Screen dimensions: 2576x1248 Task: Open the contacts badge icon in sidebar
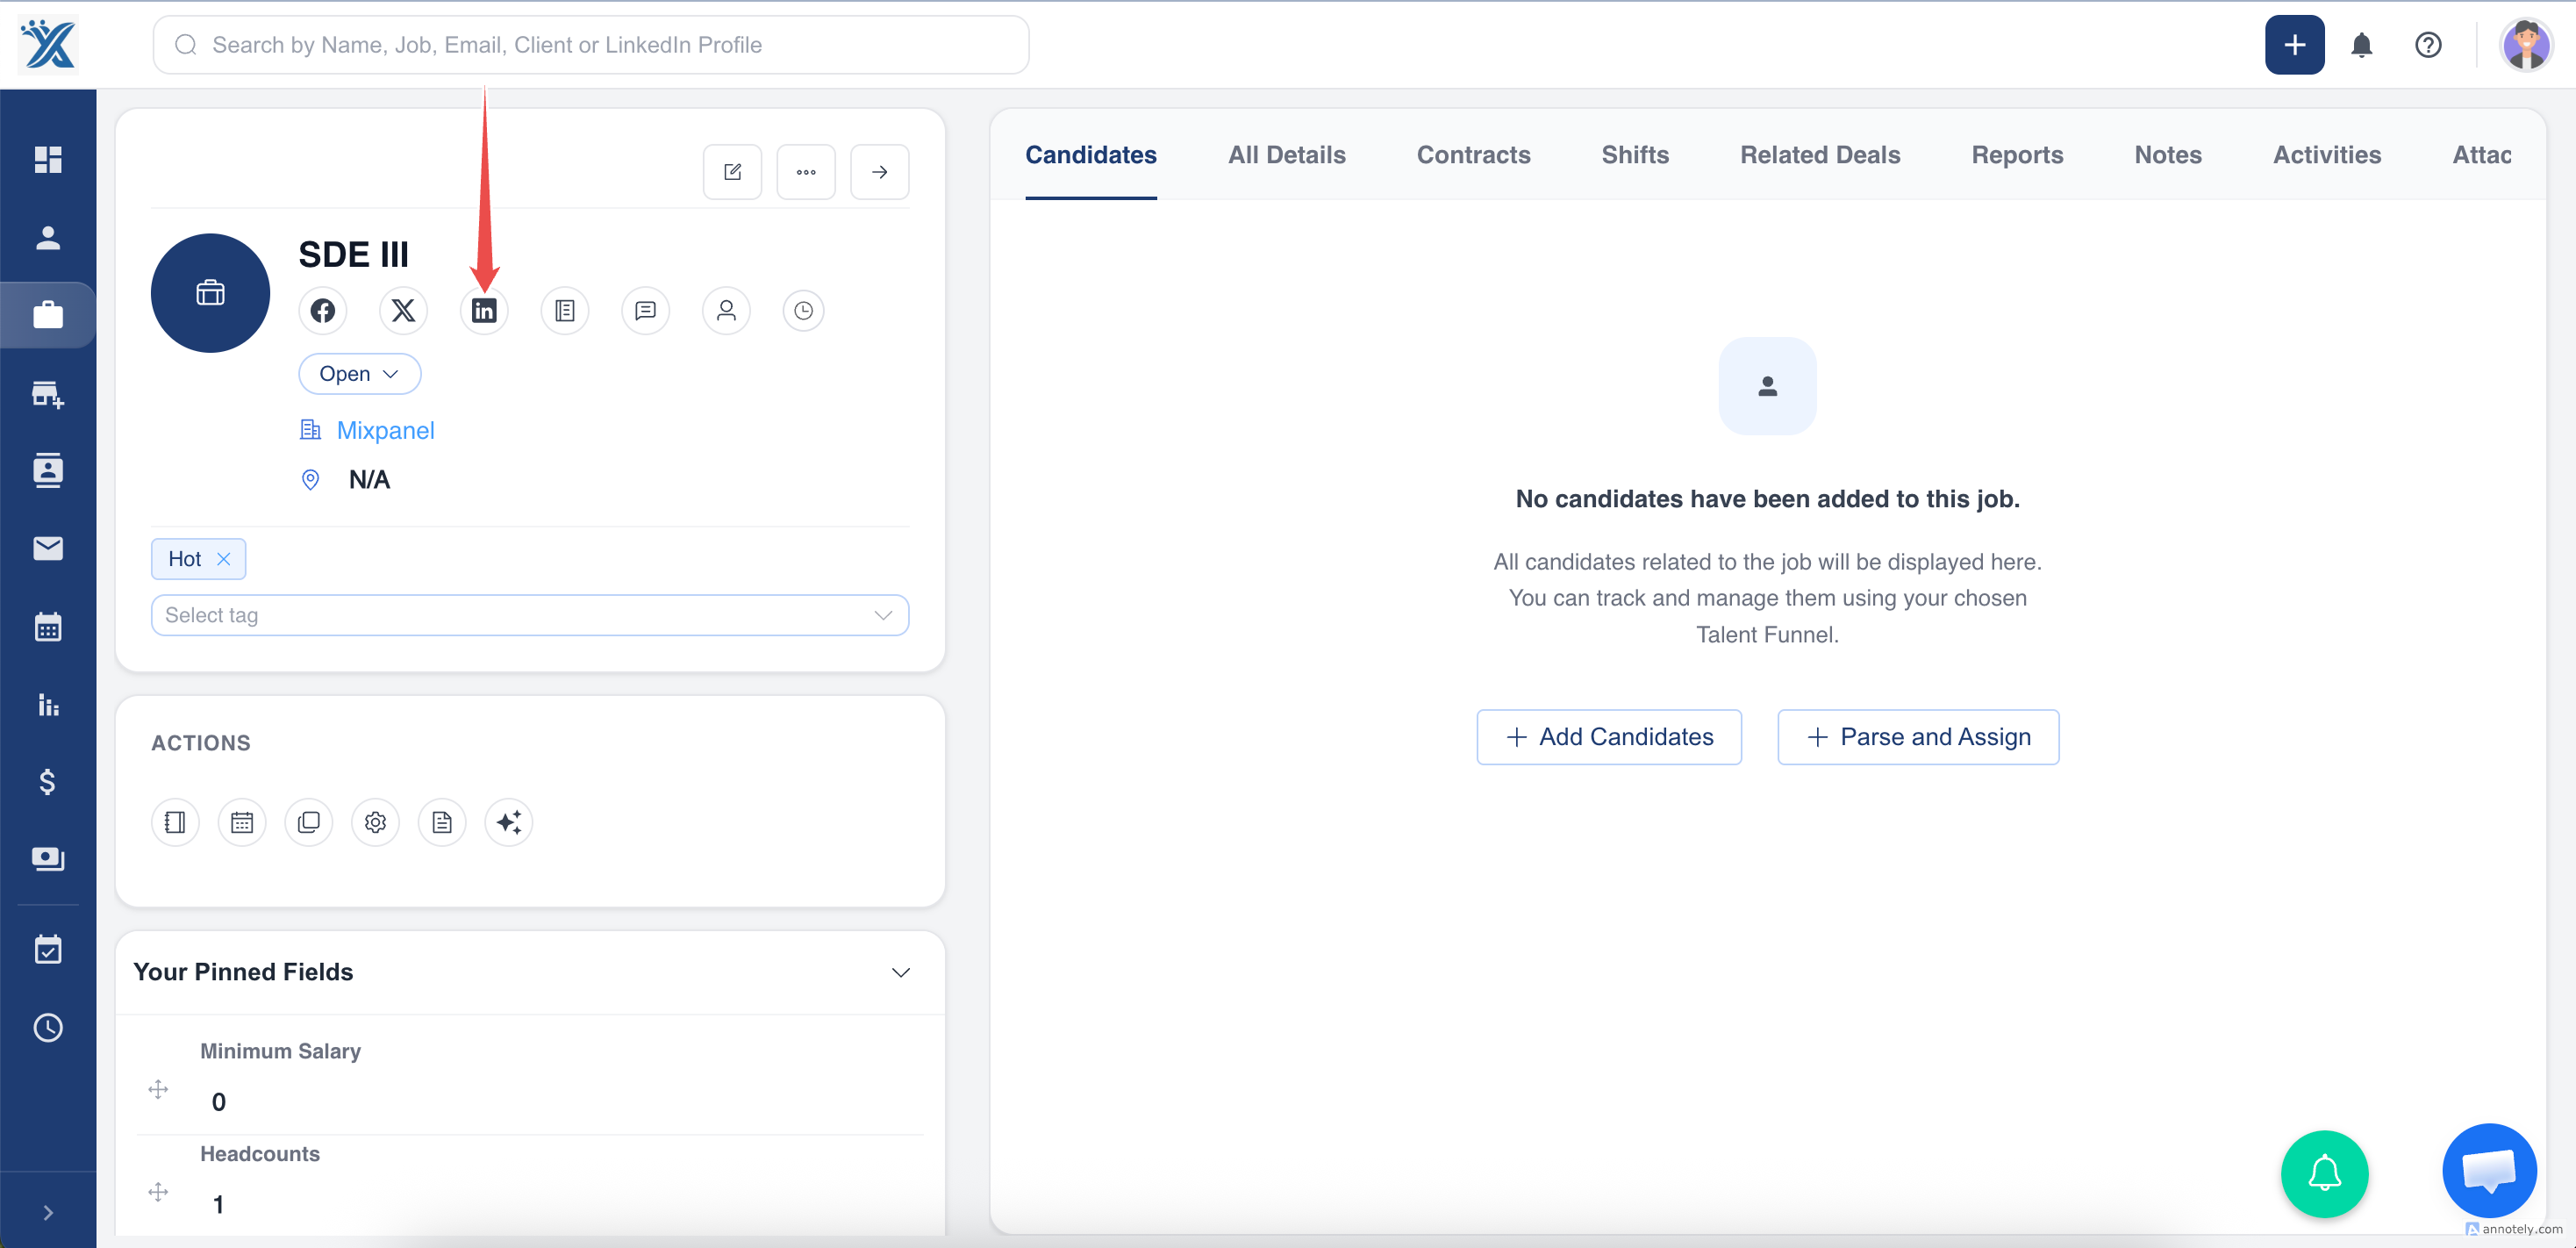pos(48,470)
